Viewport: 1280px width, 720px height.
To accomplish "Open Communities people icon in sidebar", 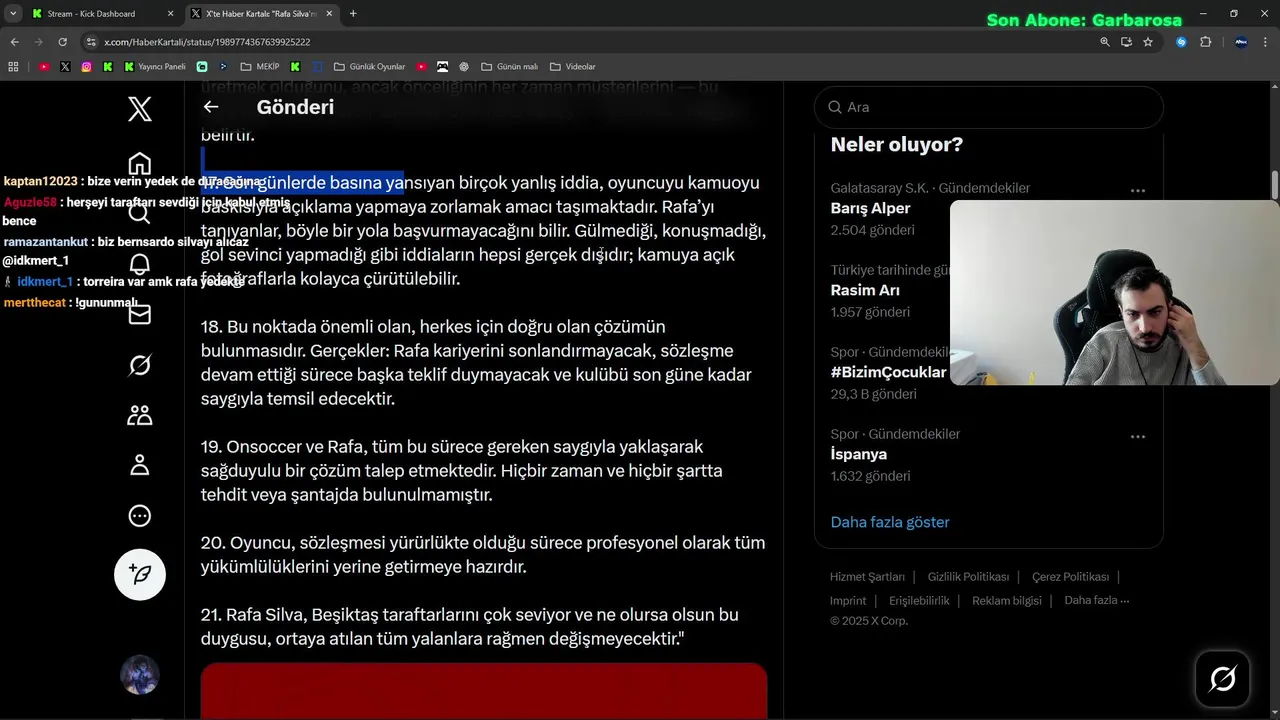I will tap(140, 415).
